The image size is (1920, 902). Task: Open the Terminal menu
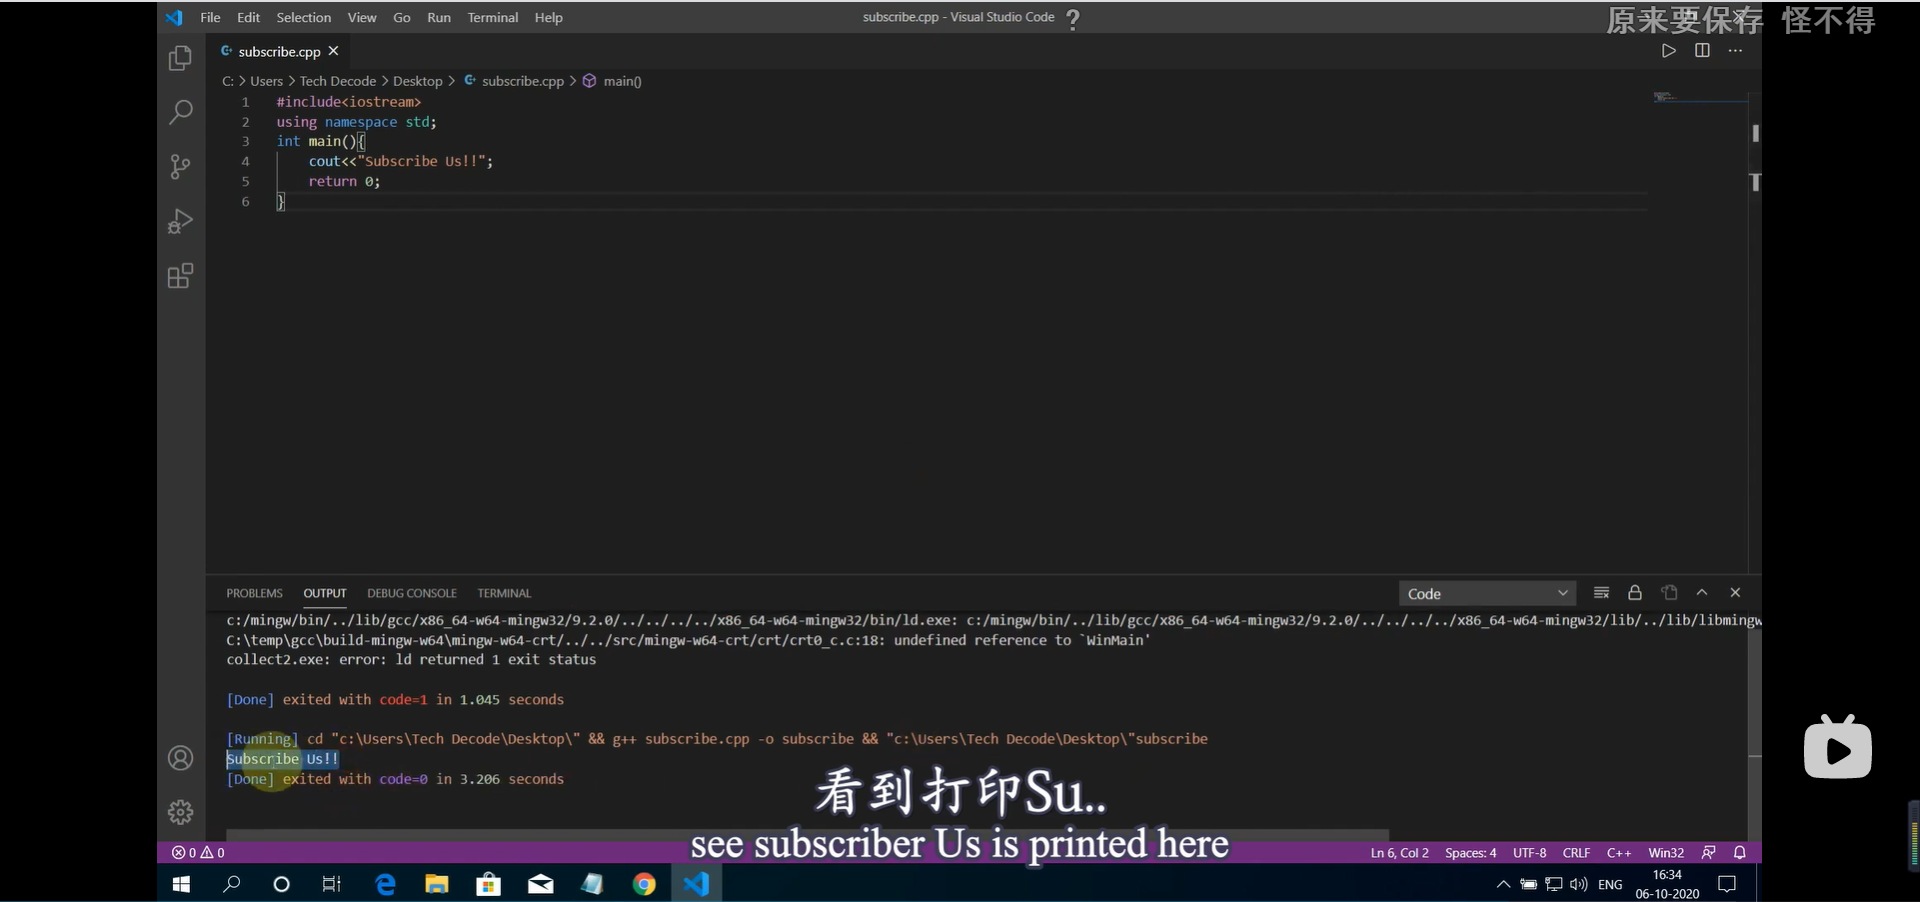493,17
